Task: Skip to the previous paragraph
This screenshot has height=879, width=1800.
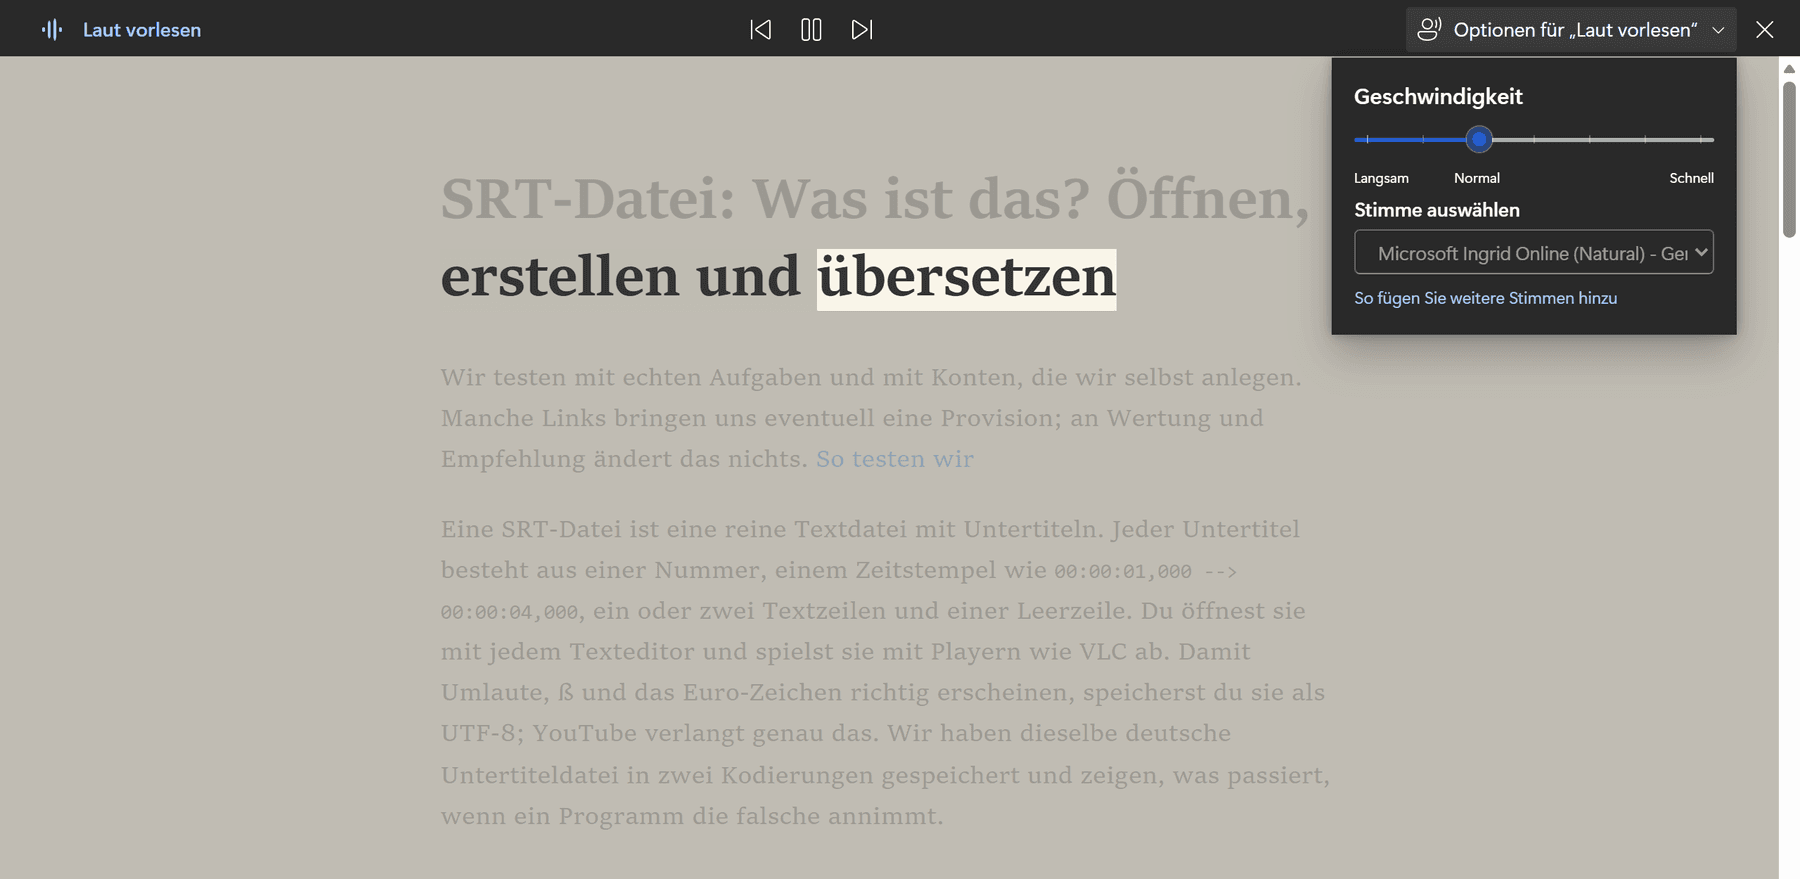Action: 761,30
